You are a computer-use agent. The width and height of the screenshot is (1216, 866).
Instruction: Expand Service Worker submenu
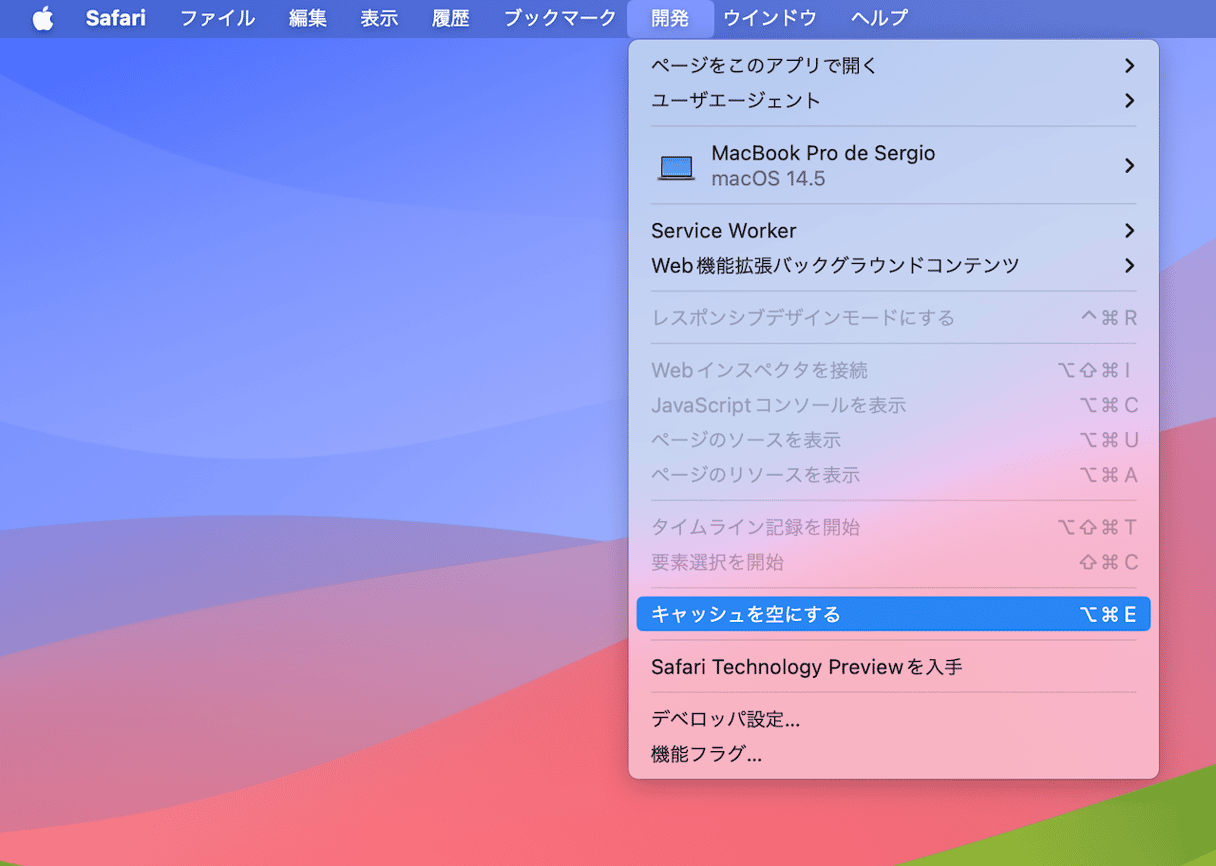point(893,231)
